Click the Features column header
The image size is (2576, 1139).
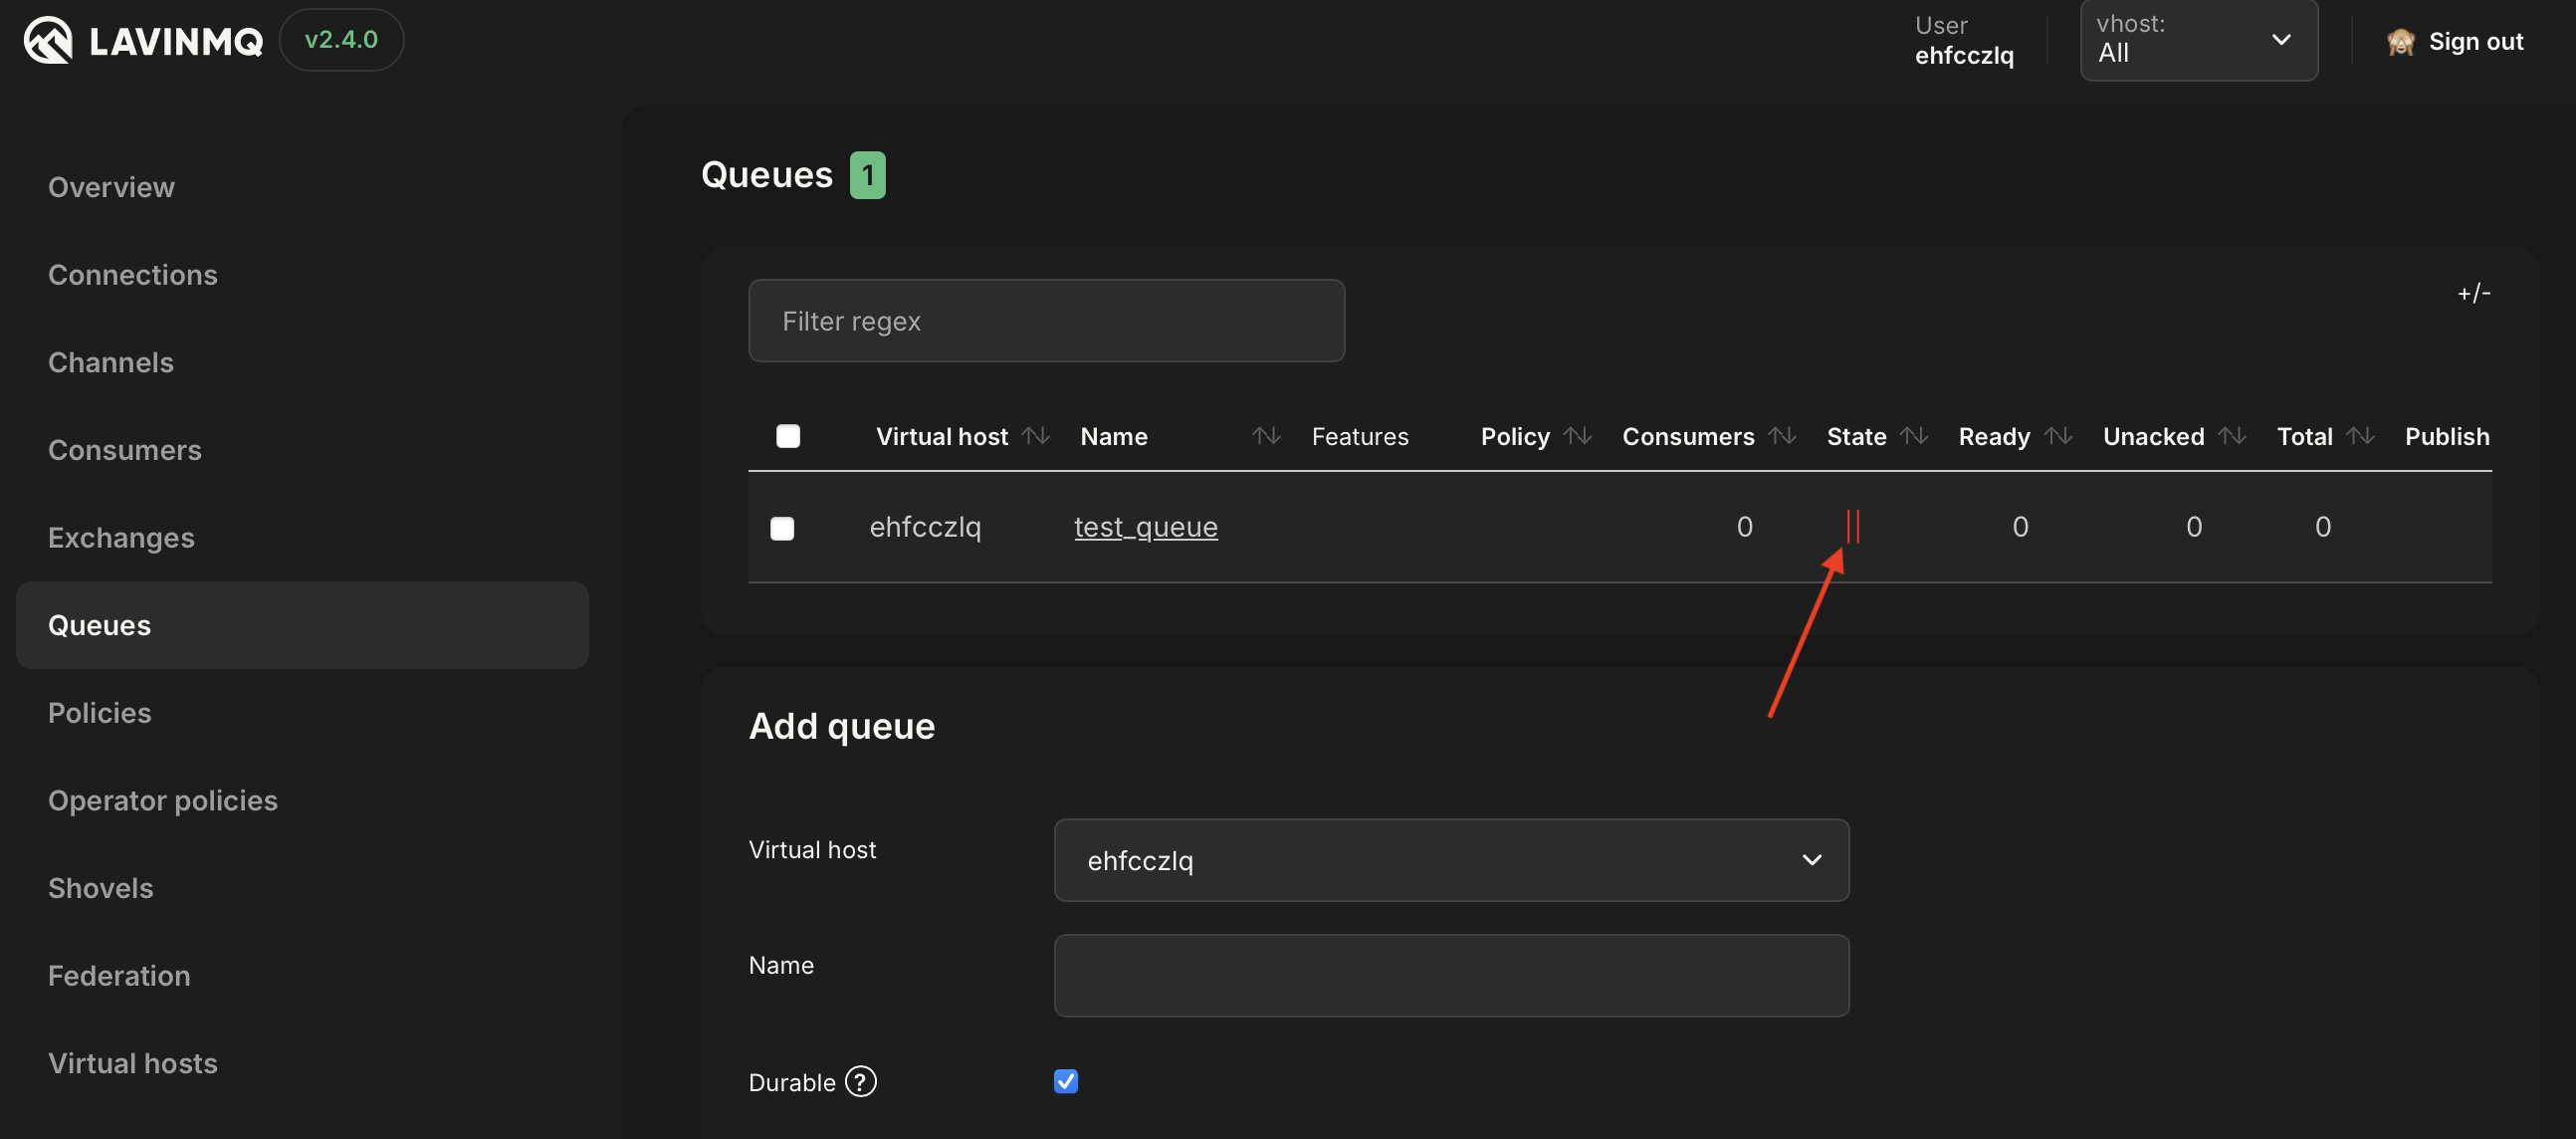pos(1360,437)
